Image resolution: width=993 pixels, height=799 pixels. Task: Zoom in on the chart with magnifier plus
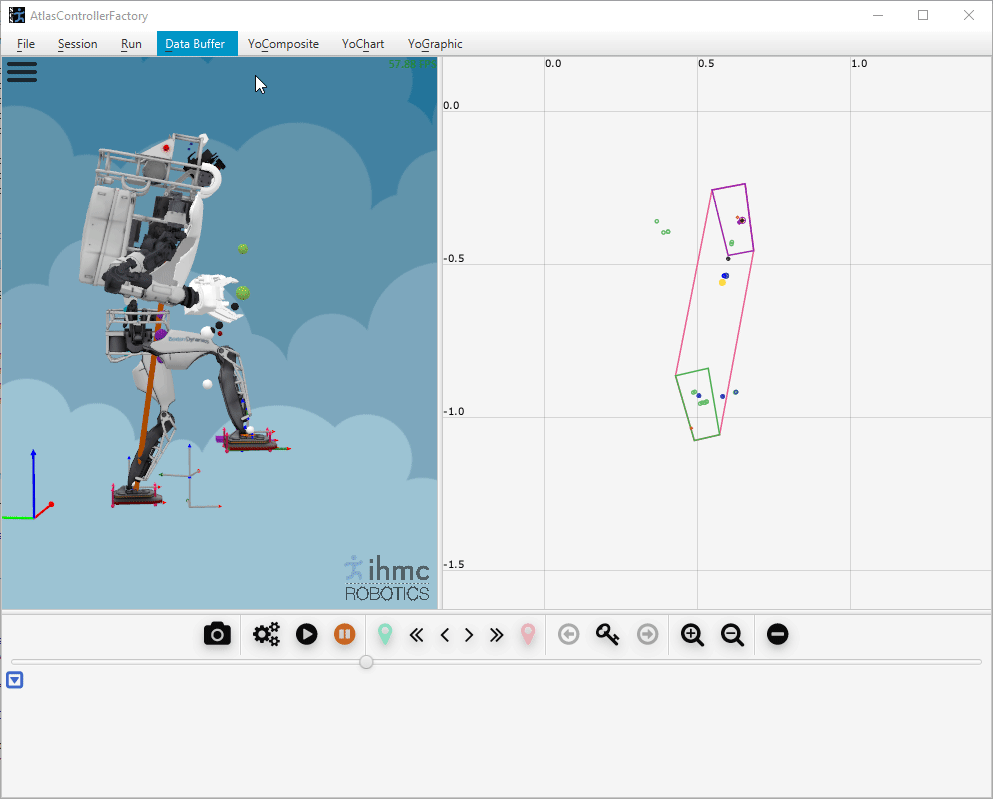coord(692,634)
